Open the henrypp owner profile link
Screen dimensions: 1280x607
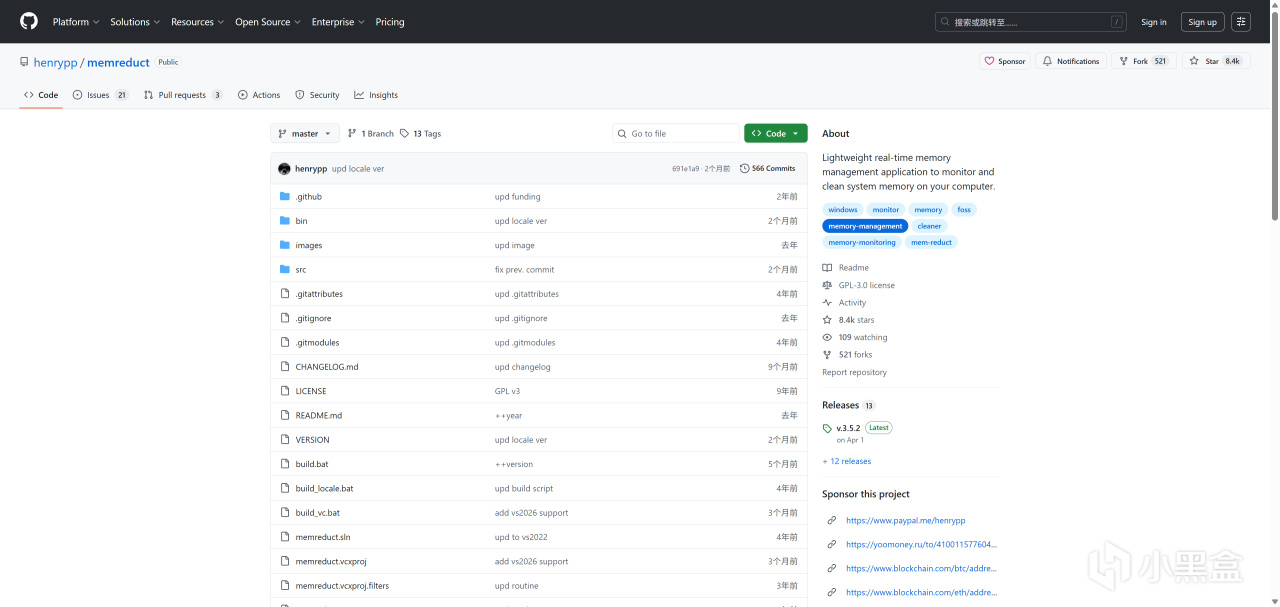(x=55, y=62)
